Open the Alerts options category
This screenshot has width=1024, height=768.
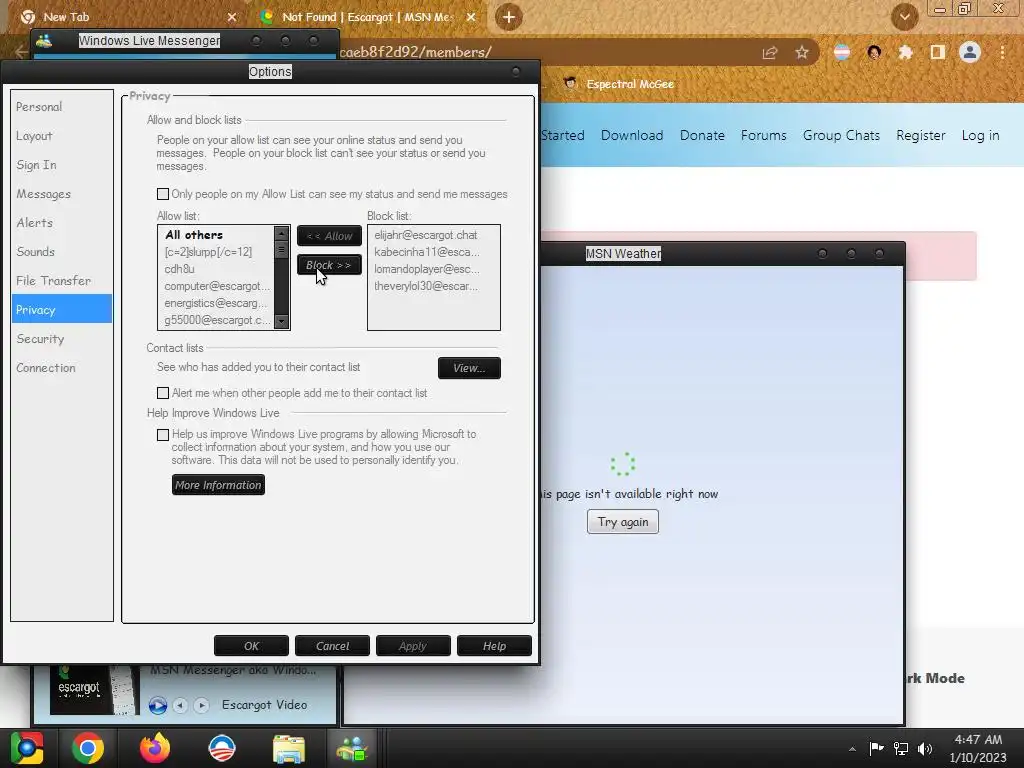click(61, 223)
